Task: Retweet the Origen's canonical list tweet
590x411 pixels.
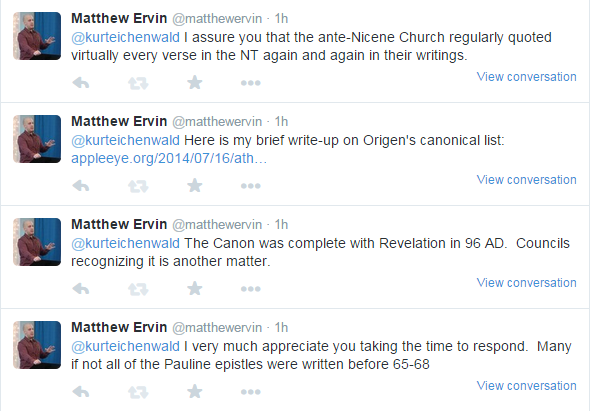Action: tap(138, 186)
